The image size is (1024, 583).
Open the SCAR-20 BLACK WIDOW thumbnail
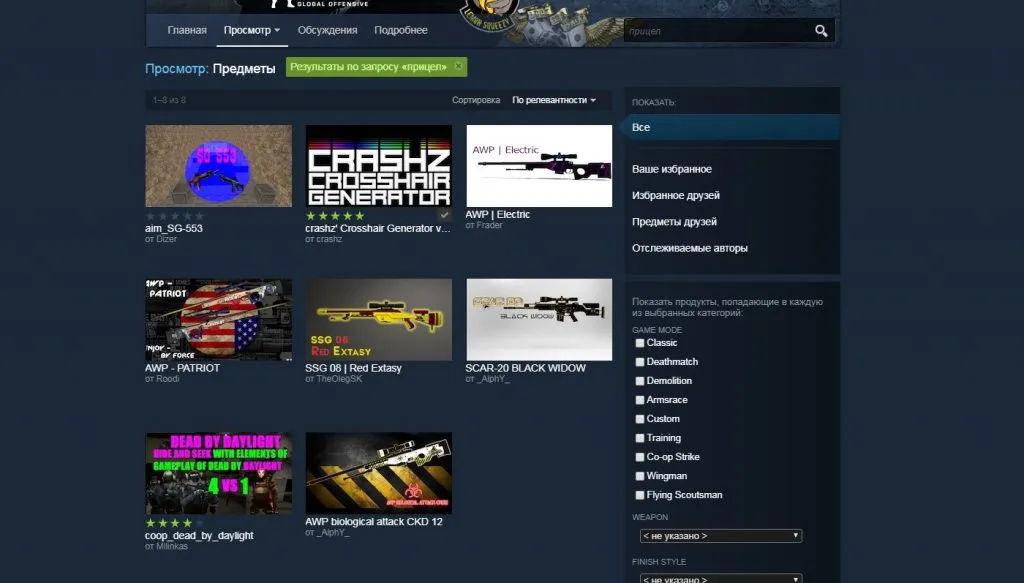click(x=539, y=319)
